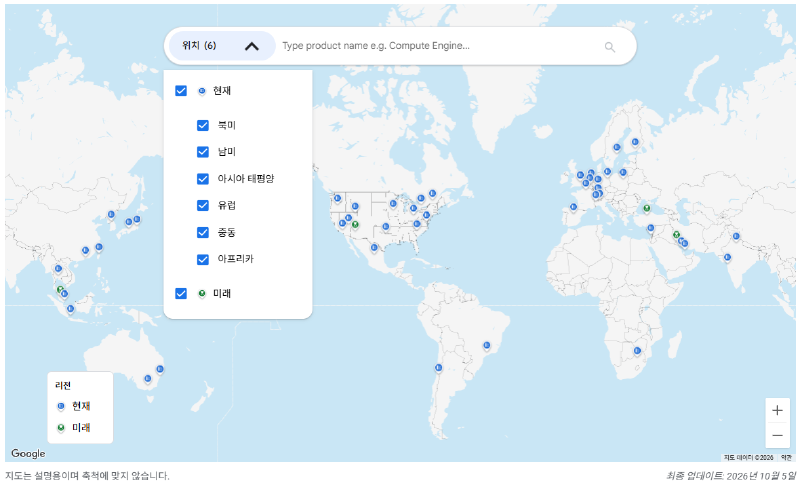Select the blue region marker in Chile
This screenshot has width=800, height=485.
438,368
